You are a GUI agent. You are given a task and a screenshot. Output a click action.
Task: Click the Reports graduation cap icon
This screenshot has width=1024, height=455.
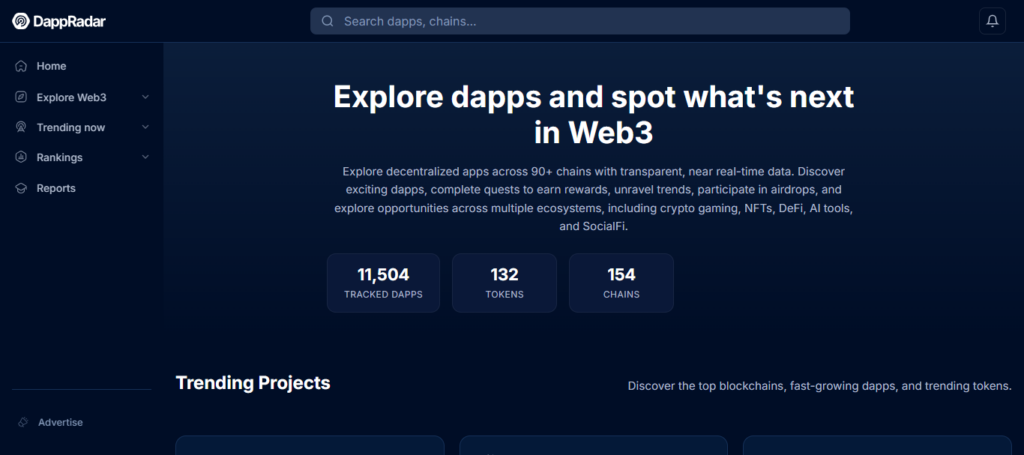pyautogui.click(x=21, y=188)
